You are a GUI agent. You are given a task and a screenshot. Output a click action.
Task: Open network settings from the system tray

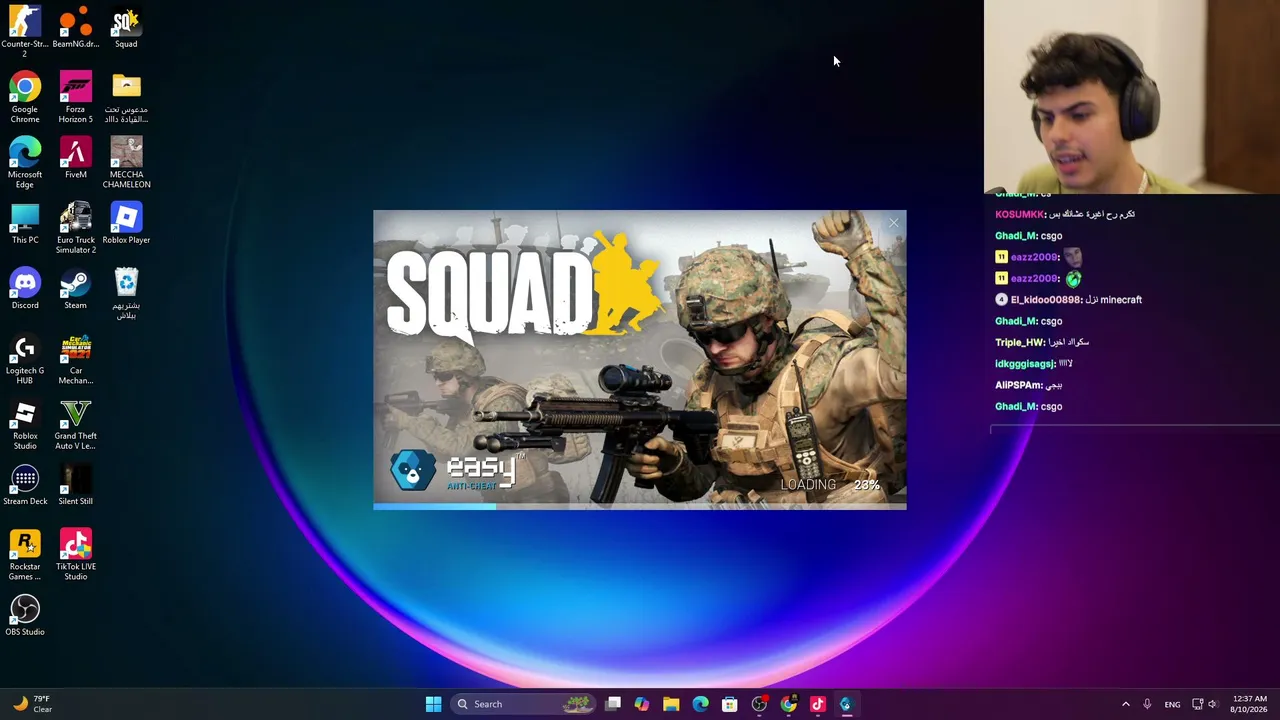click(x=1197, y=704)
